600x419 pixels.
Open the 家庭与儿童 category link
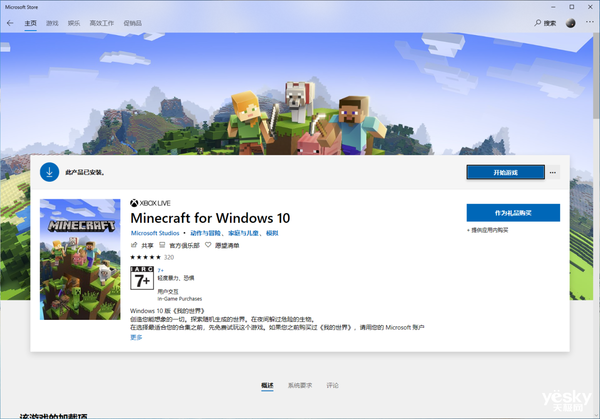(x=243, y=233)
